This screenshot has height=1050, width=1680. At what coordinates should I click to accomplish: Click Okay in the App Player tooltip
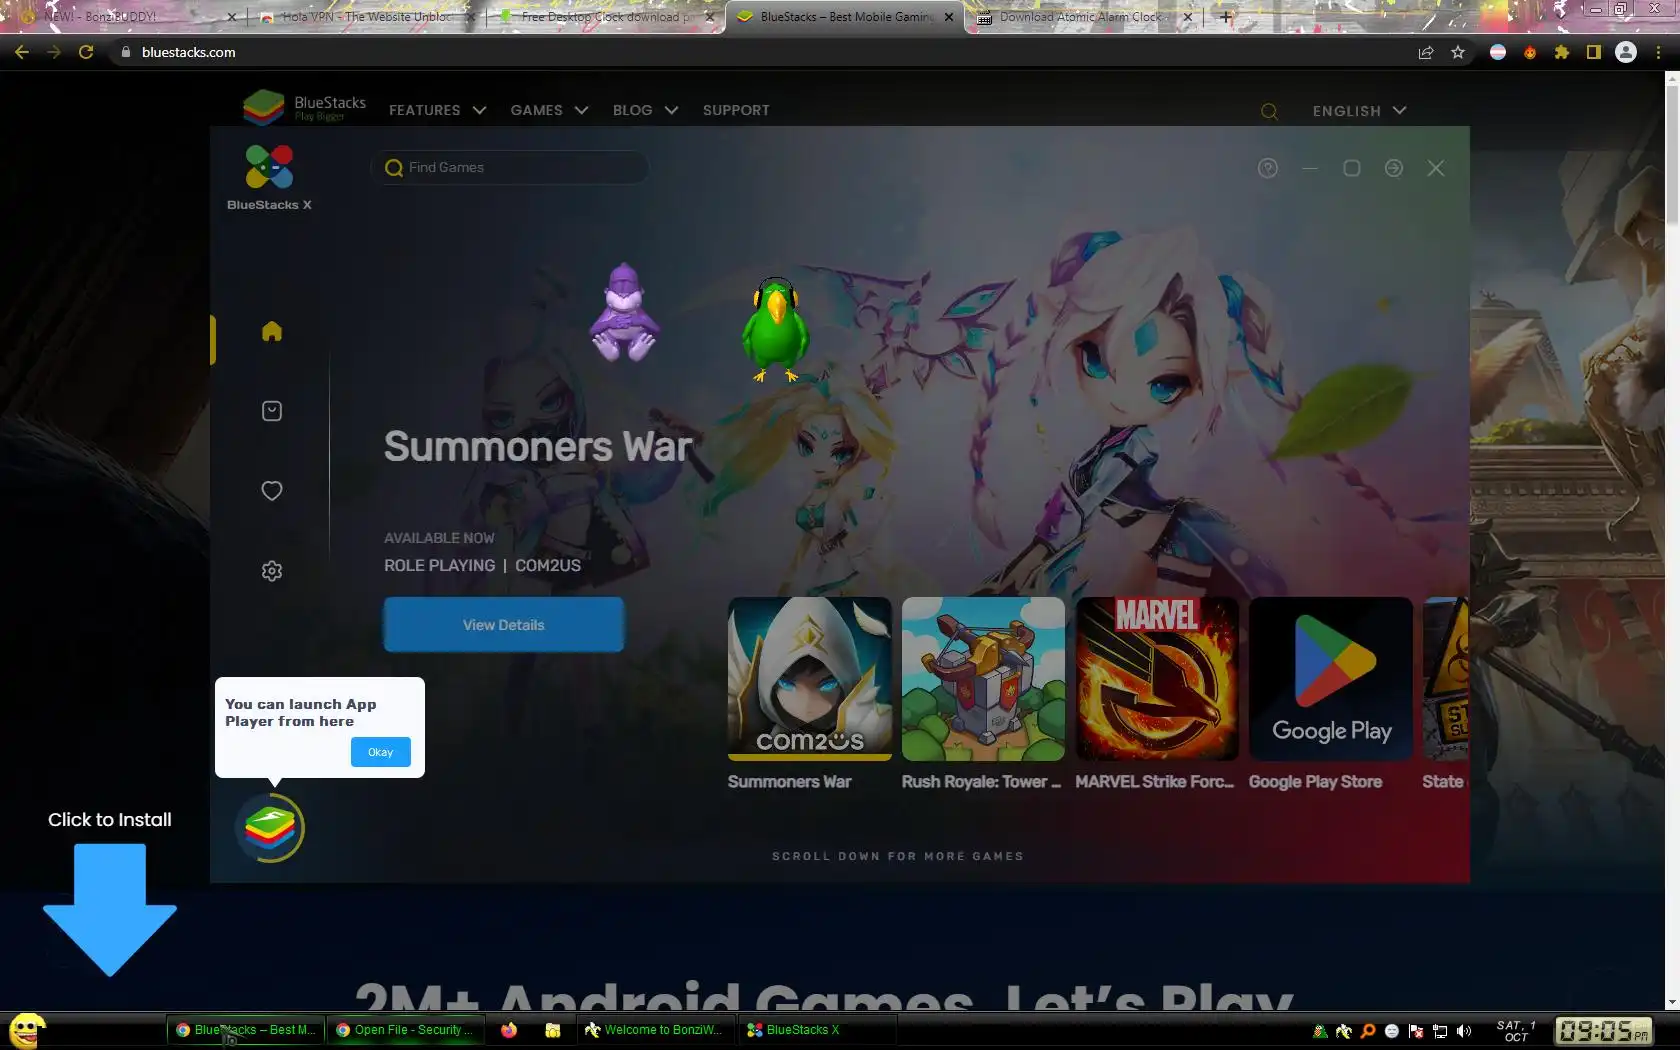[380, 752]
